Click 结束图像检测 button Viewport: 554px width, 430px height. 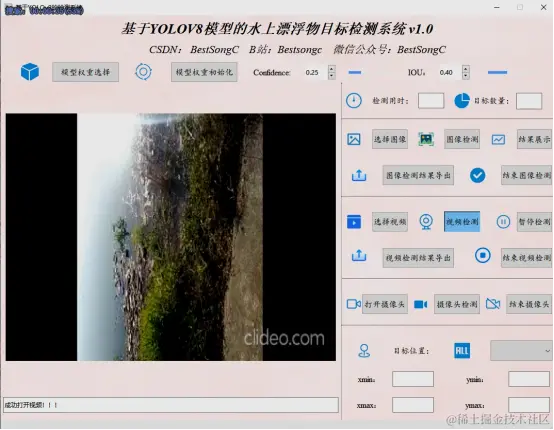point(527,175)
